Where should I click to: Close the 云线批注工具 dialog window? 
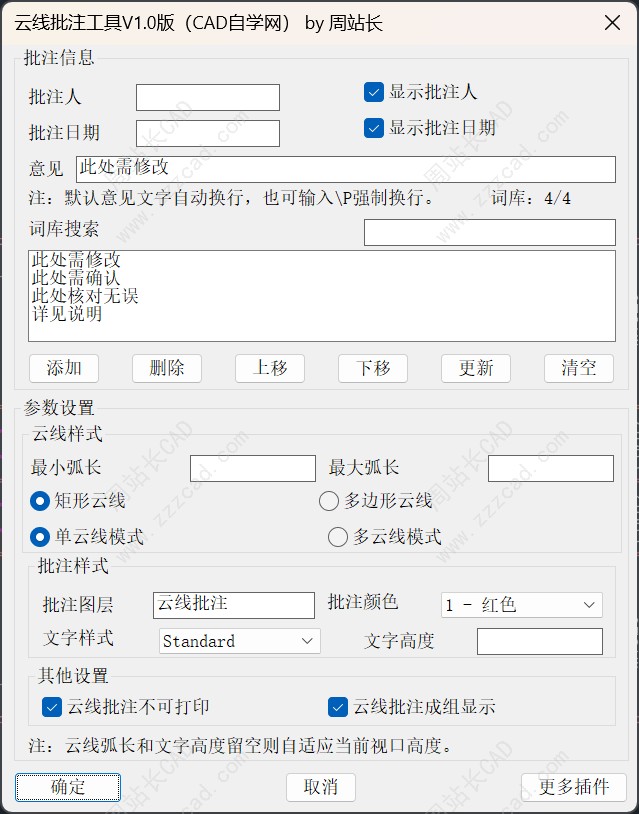coord(612,22)
